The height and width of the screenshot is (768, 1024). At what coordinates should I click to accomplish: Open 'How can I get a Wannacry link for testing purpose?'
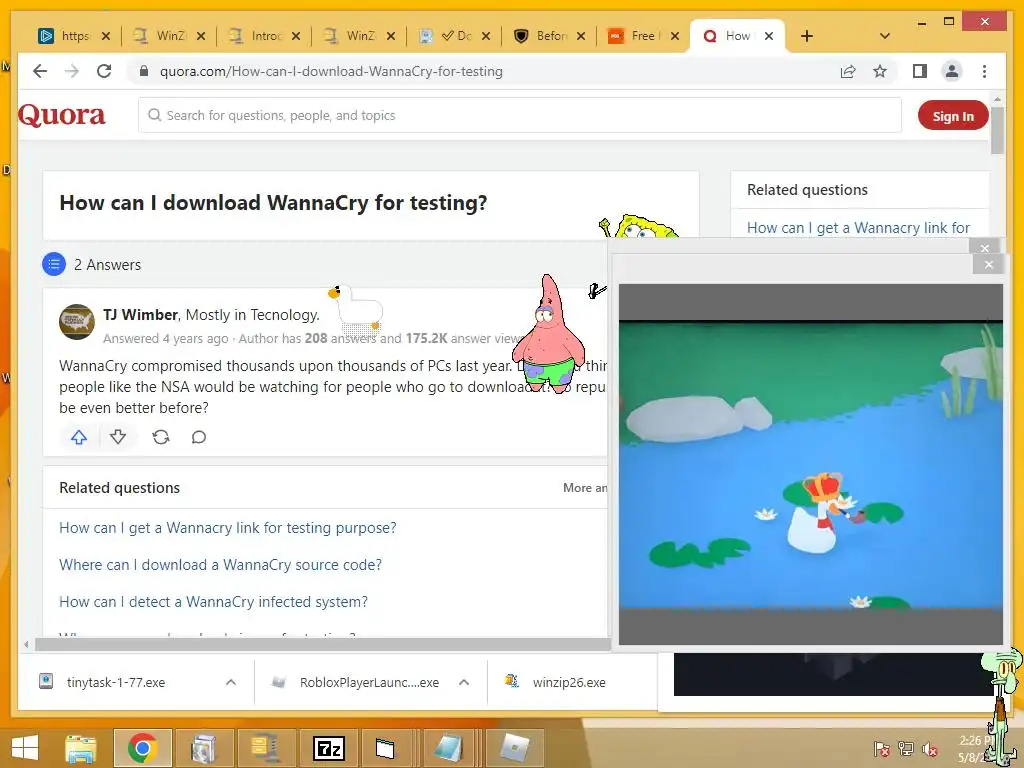coord(228,528)
